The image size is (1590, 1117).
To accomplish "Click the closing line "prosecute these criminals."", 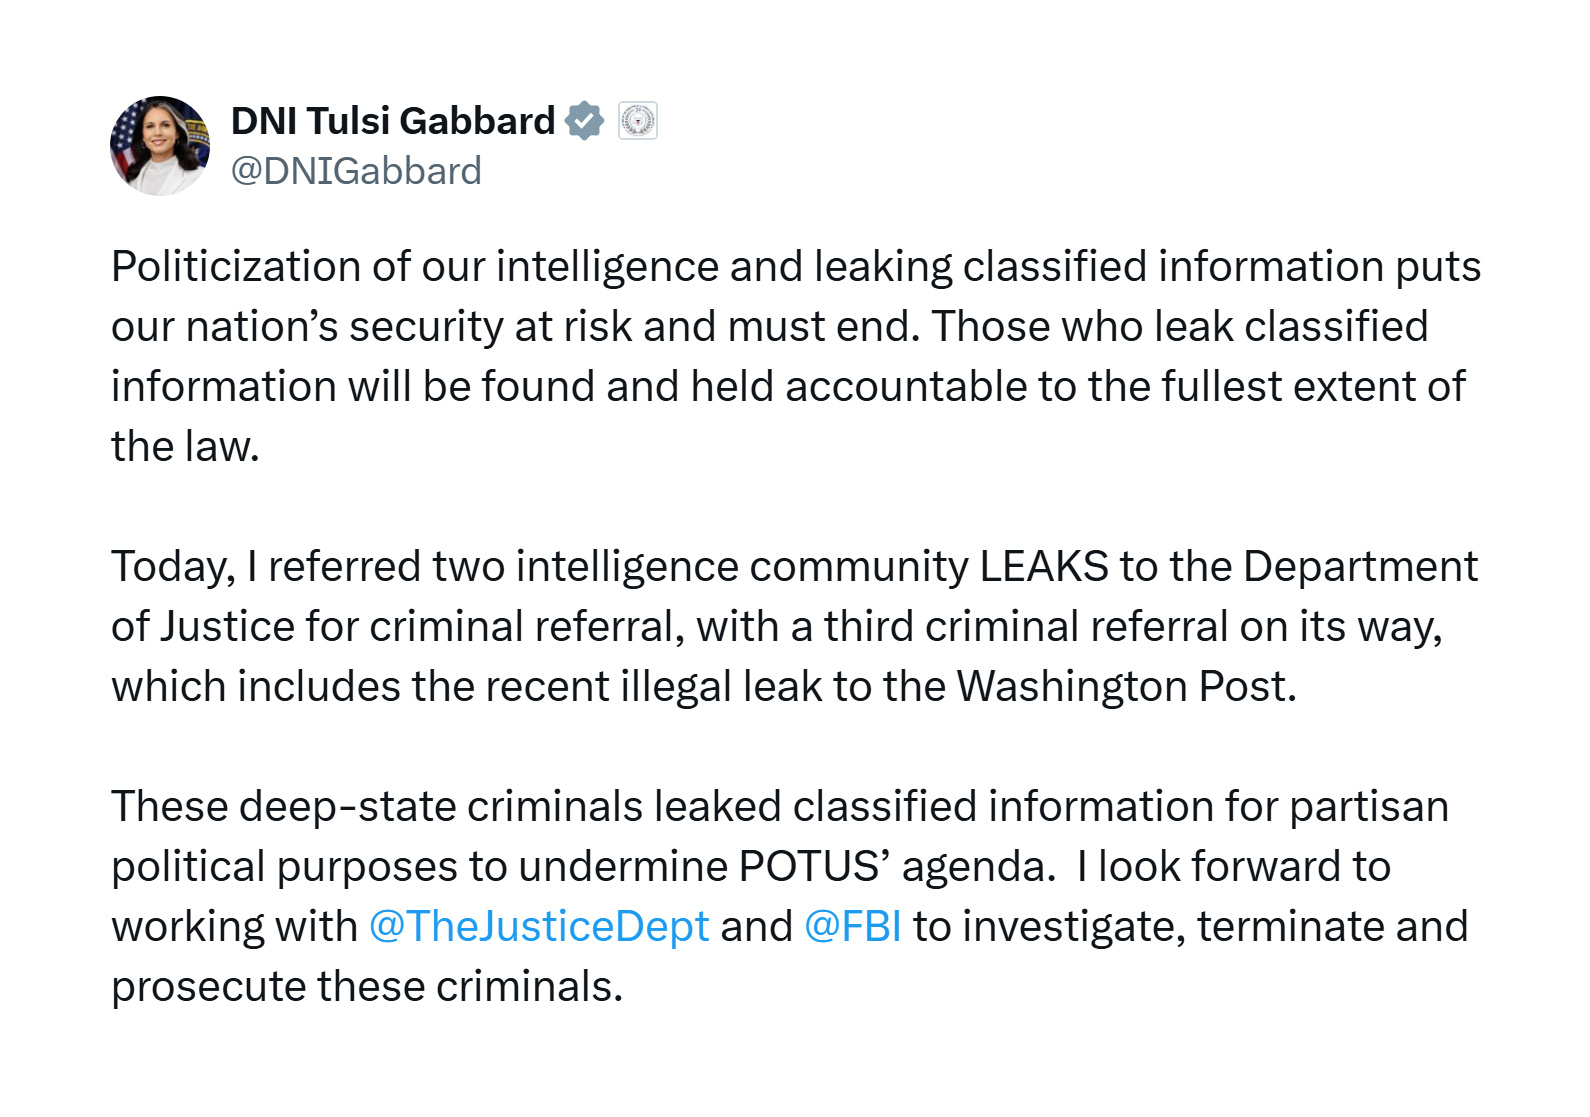I will [x=367, y=987].
